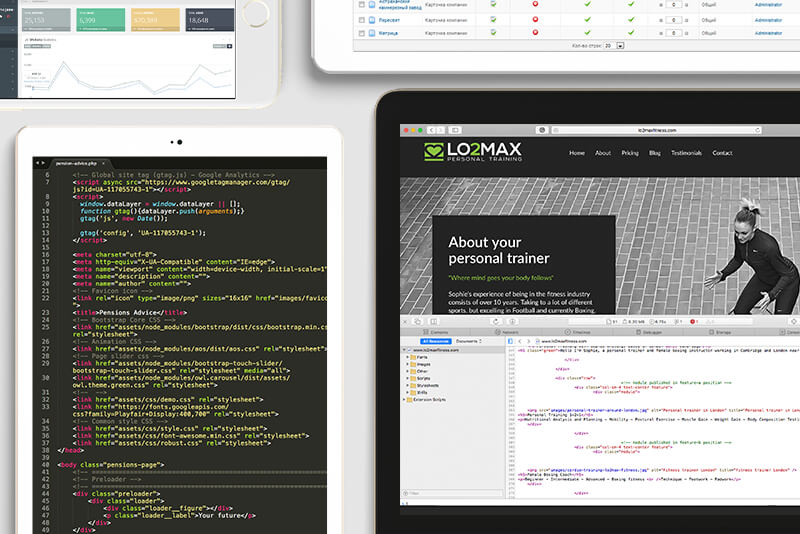Go back in the Safari toolbar
This screenshot has width=800, height=534.
[x=432, y=130]
